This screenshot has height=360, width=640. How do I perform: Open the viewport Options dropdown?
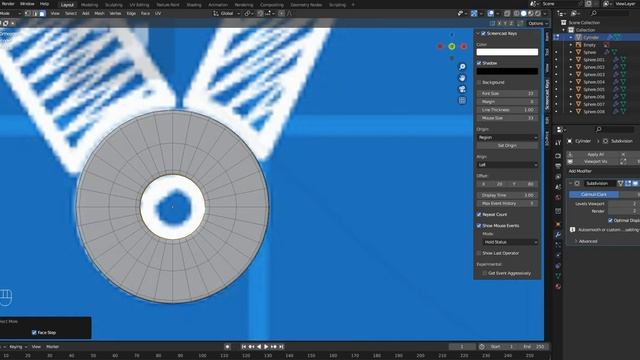click(538, 23)
